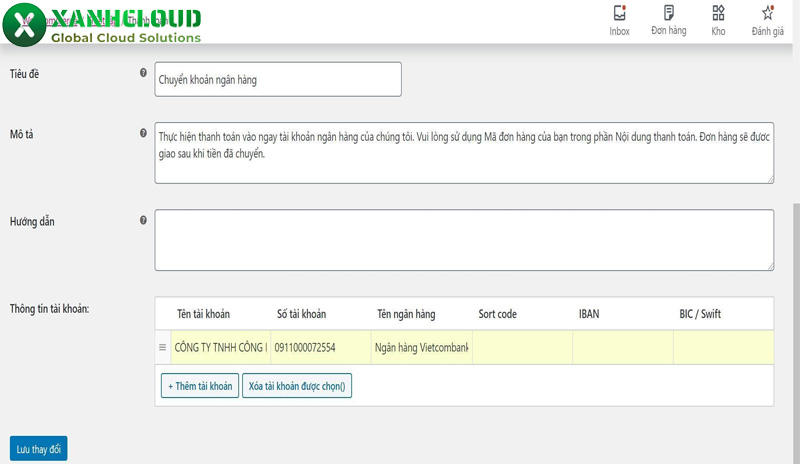Click the help icon beside Tiêu đề
This screenshot has height=464, width=800.
click(144, 74)
